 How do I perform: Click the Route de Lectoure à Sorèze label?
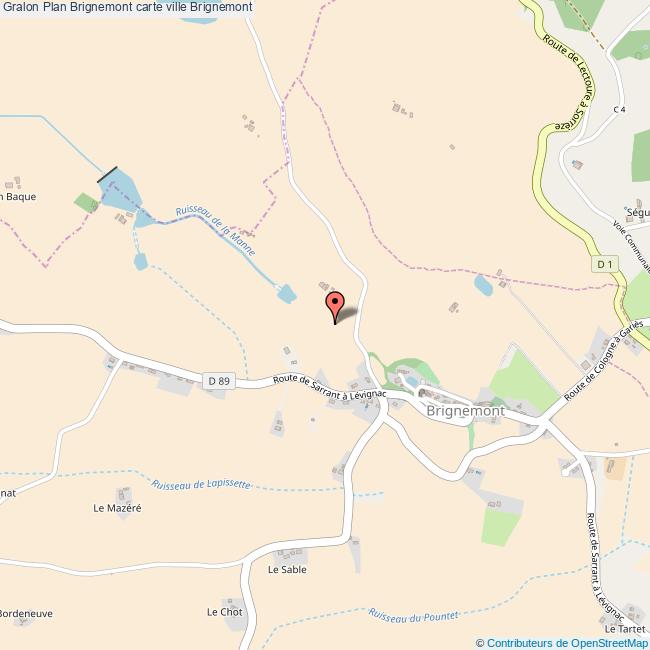click(x=572, y=83)
